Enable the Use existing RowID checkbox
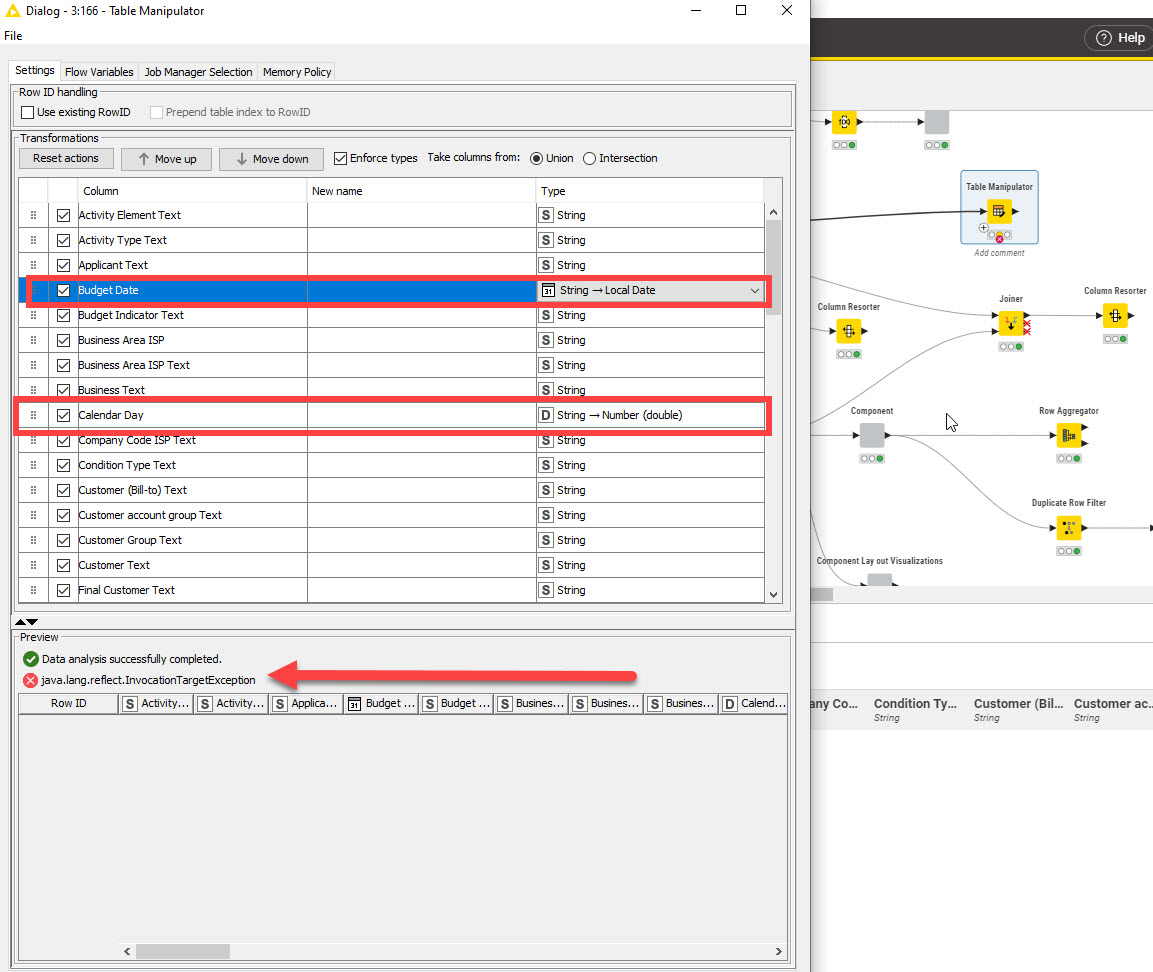 [x=28, y=112]
